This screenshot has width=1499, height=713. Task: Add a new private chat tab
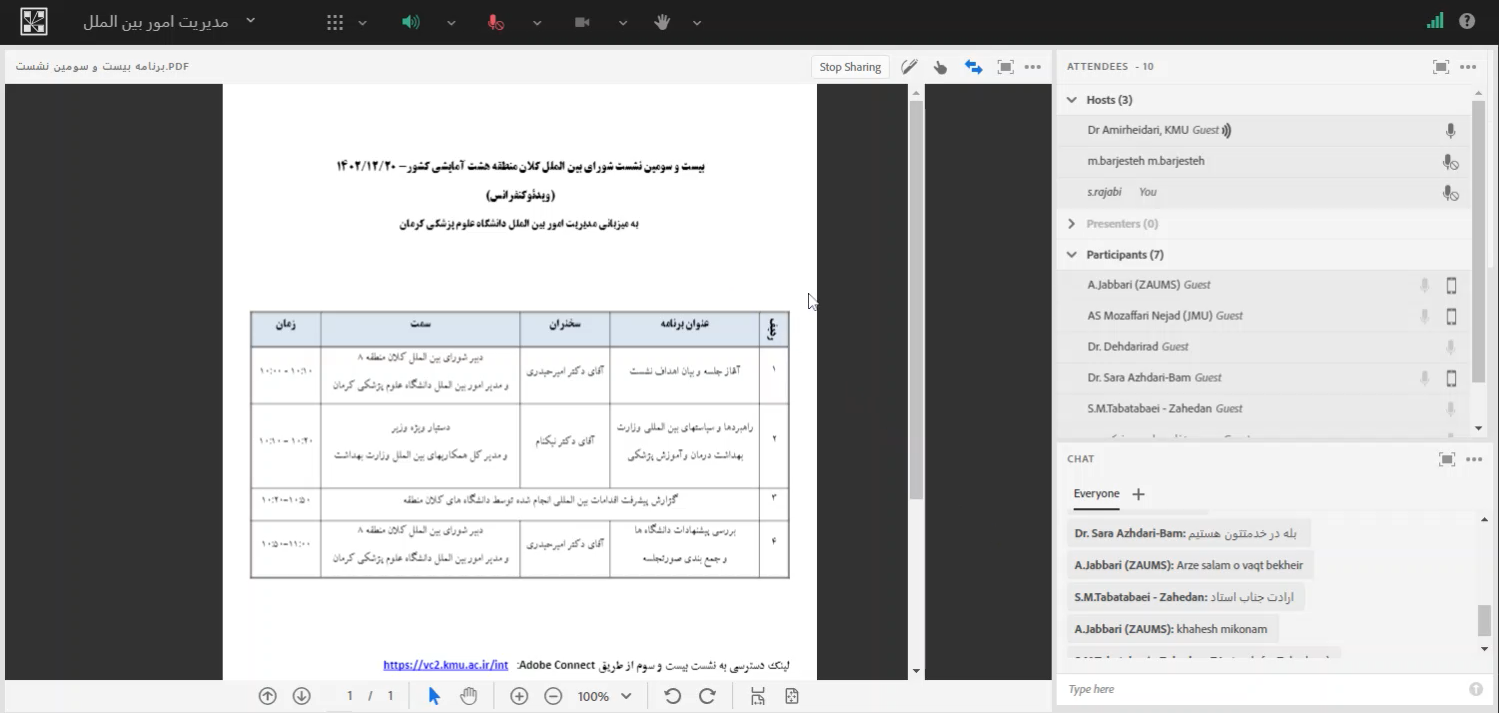pos(1138,494)
